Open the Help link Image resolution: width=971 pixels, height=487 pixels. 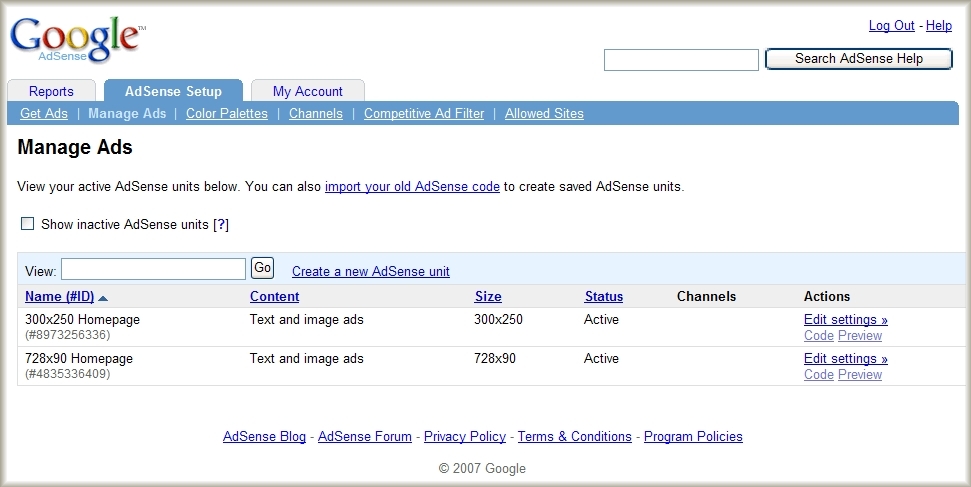(939, 25)
